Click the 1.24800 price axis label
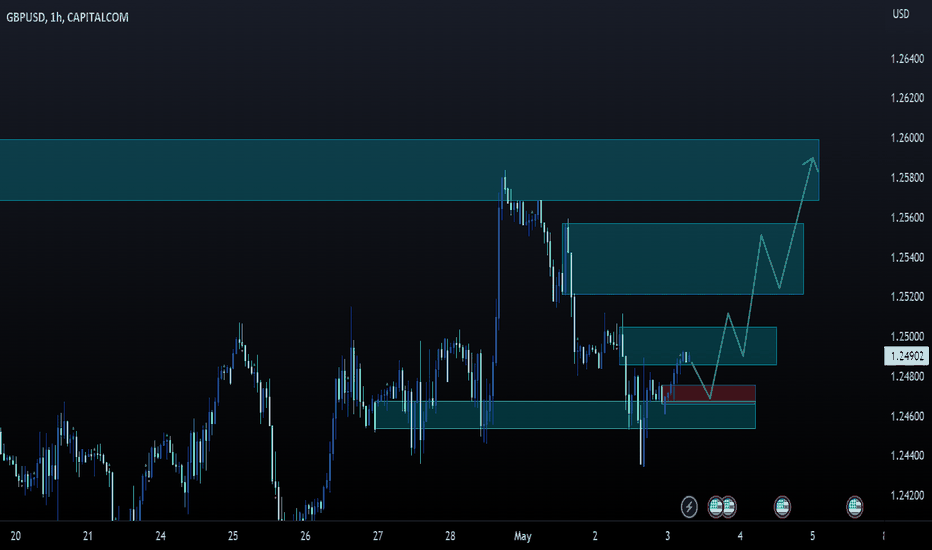This screenshot has height=550, width=932. point(907,376)
